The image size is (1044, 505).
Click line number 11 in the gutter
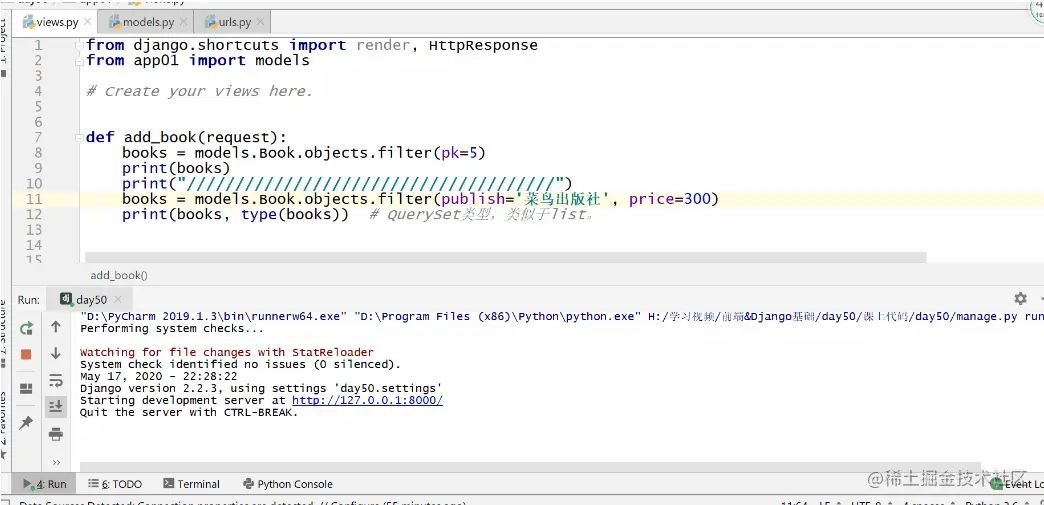click(x=34, y=199)
